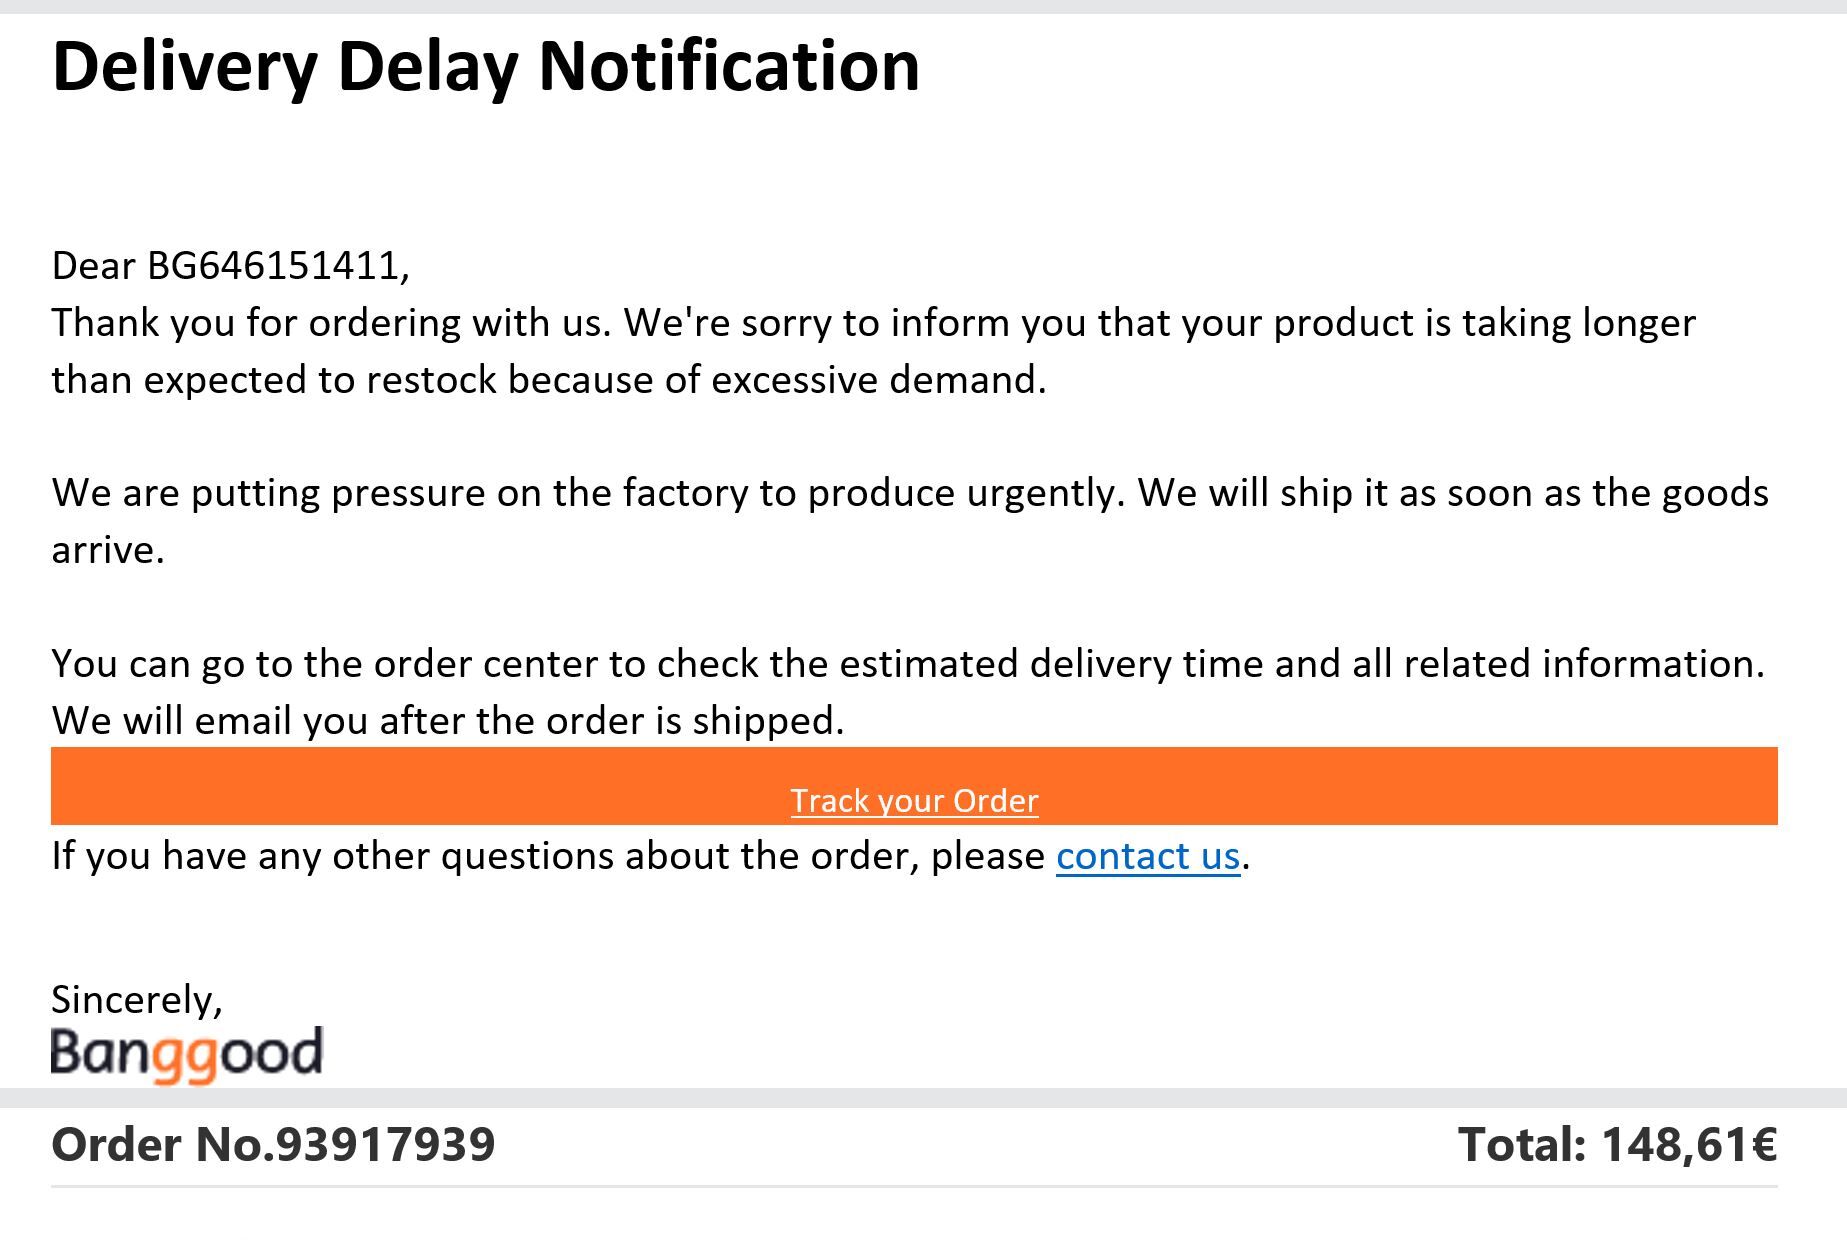The height and width of the screenshot is (1240, 1847).
Task: Open the Track your Order link
Action: click(914, 800)
